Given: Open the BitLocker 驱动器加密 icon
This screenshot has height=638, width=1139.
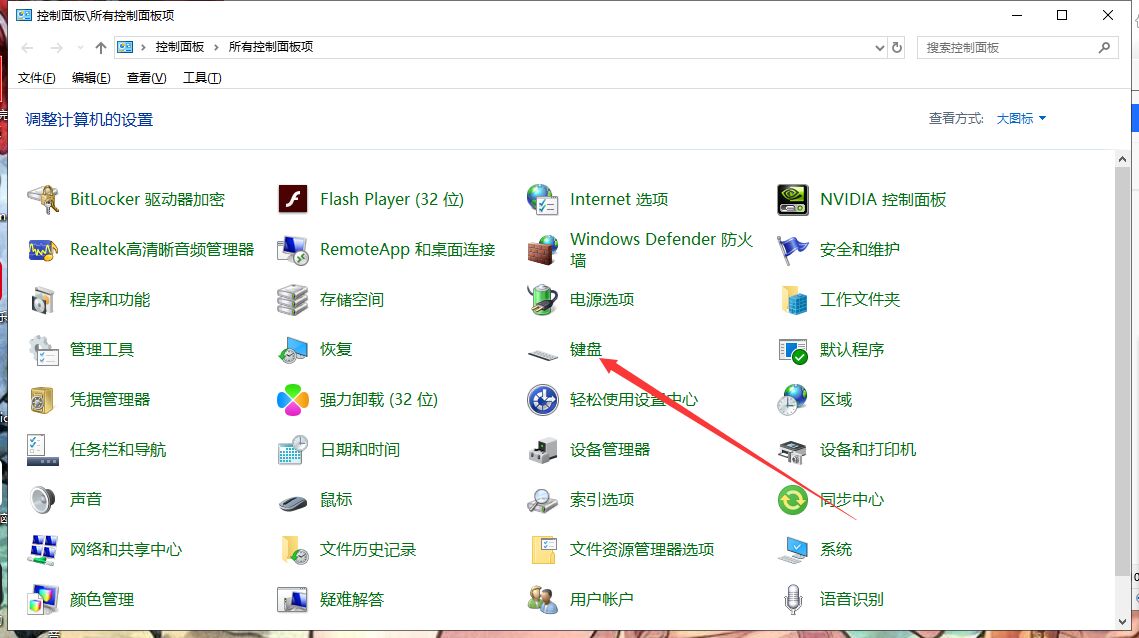Looking at the screenshot, I should point(43,199).
